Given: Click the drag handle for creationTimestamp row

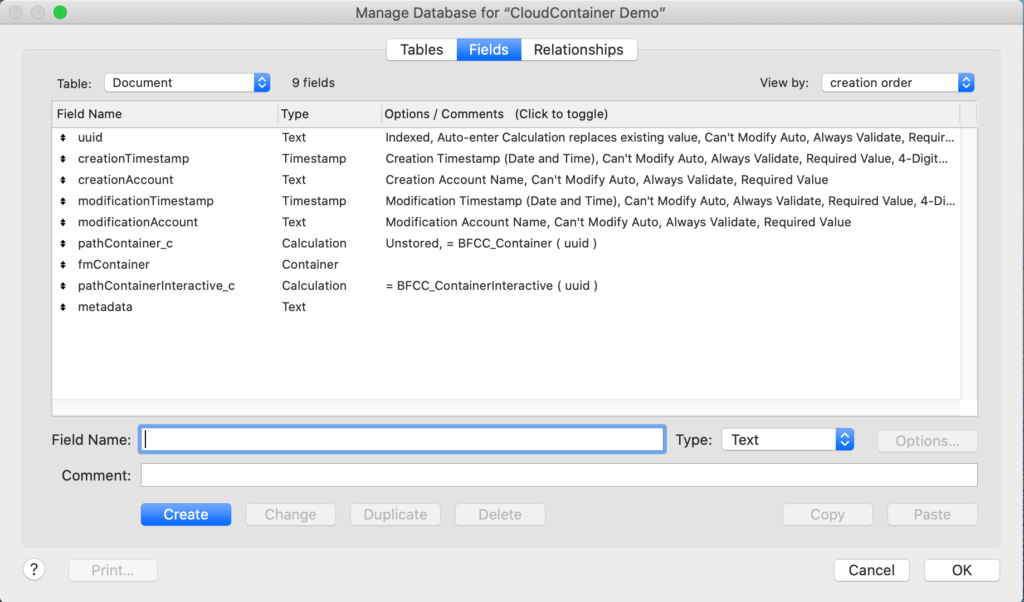Looking at the screenshot, I should click(64, 159).
